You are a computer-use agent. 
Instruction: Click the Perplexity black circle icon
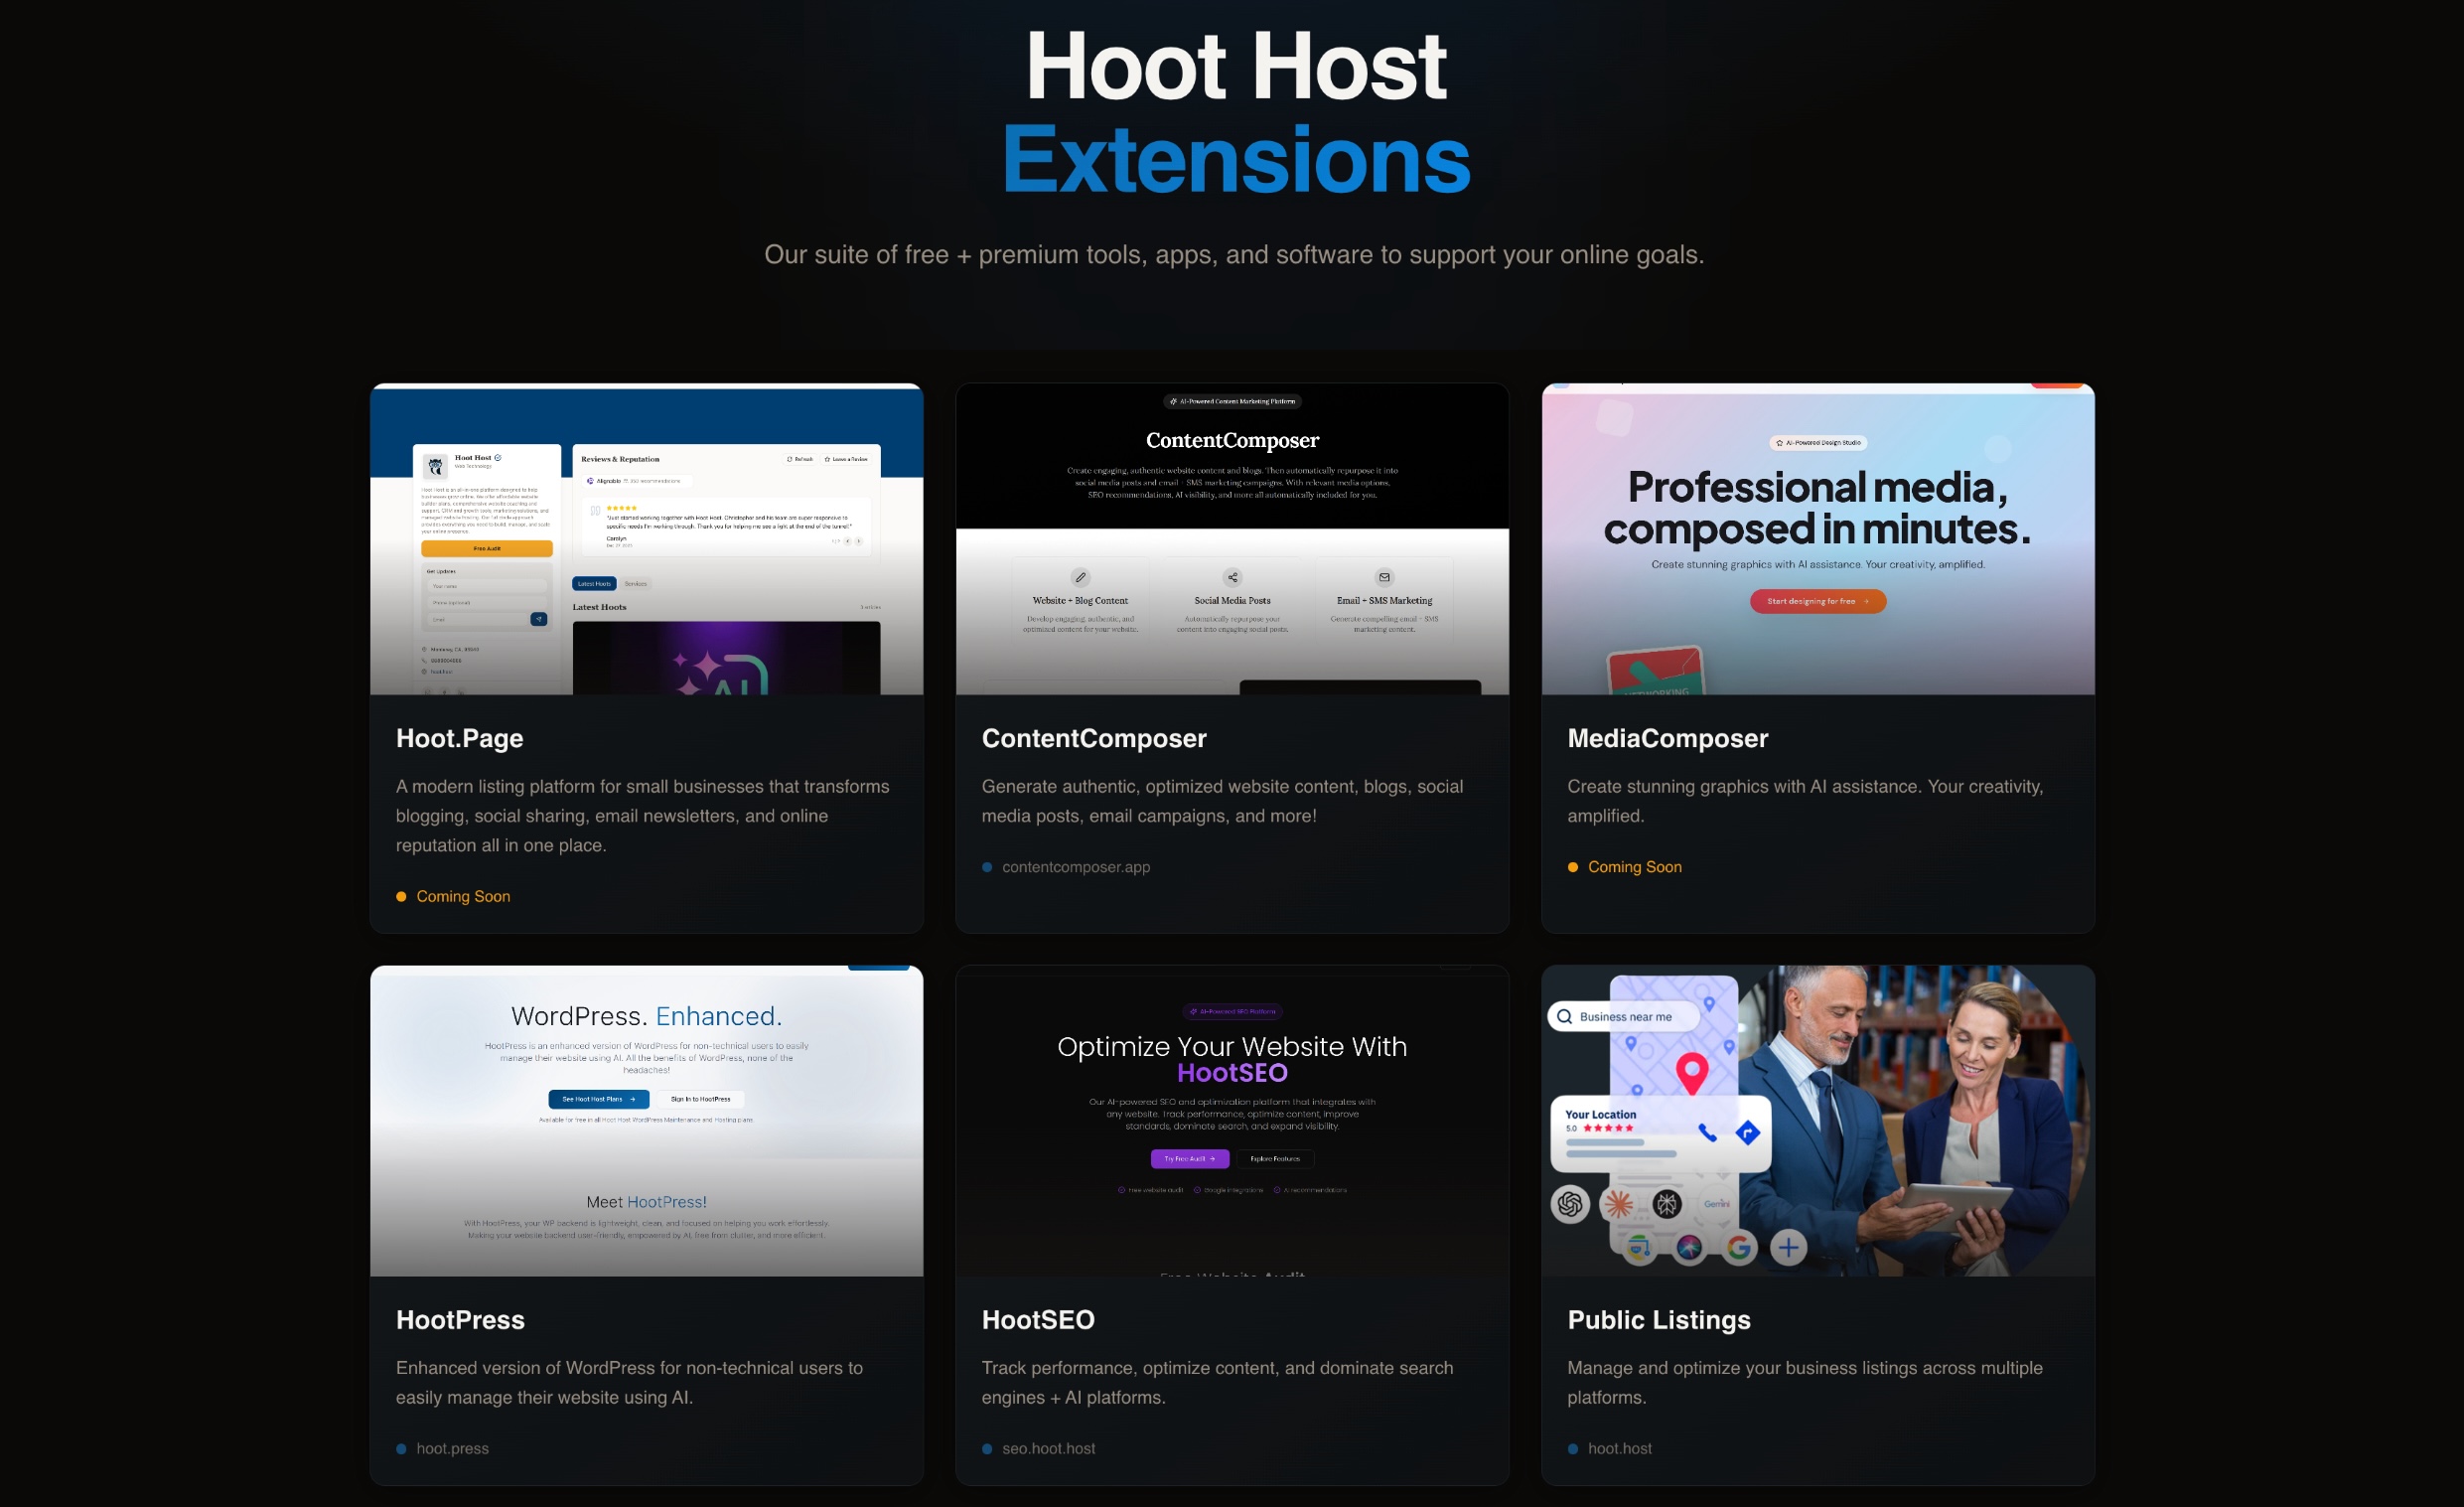pyautogui.click(x=1667, y=1204)
